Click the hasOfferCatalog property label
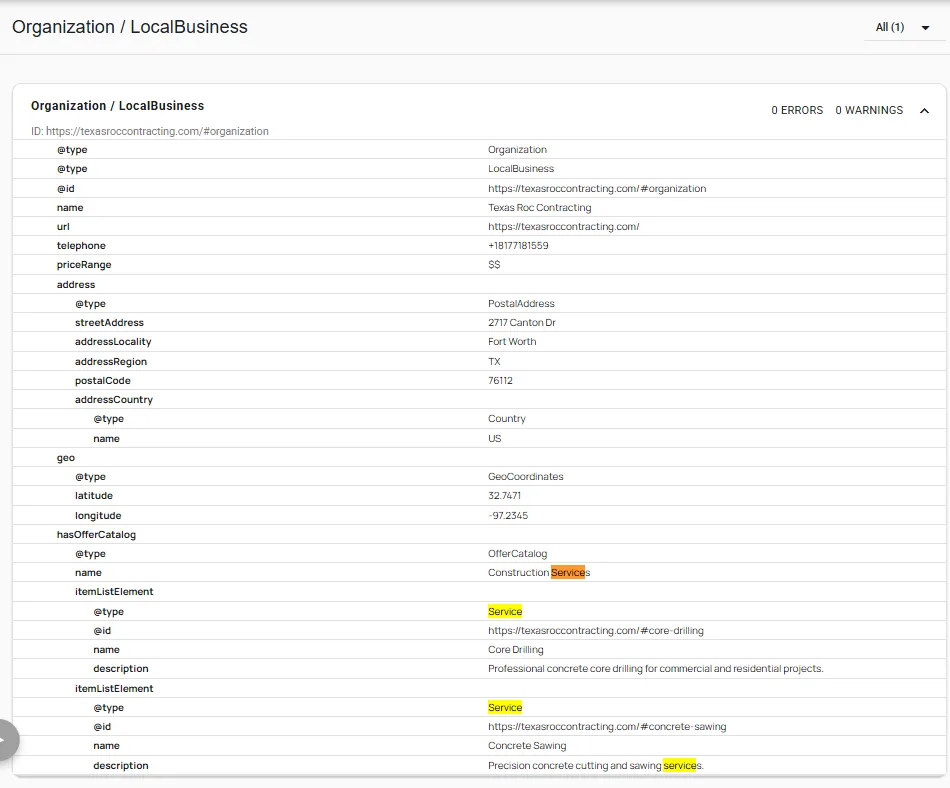Screen dimensions: 950x788 [96, 535]
